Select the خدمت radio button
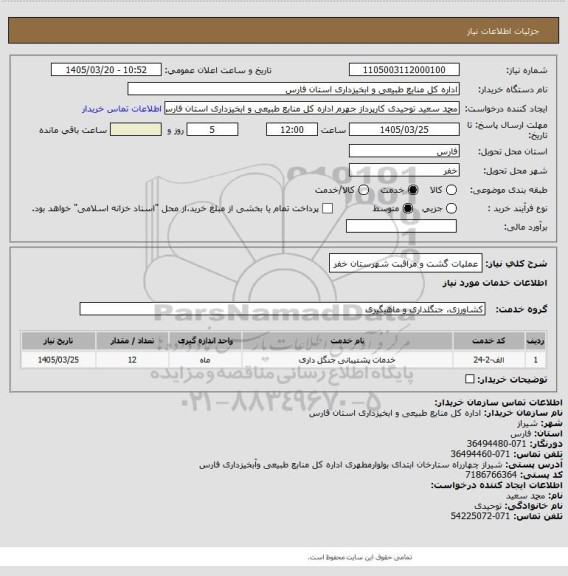568x576 pixels. pyautogui.click(x=413, y=190)
